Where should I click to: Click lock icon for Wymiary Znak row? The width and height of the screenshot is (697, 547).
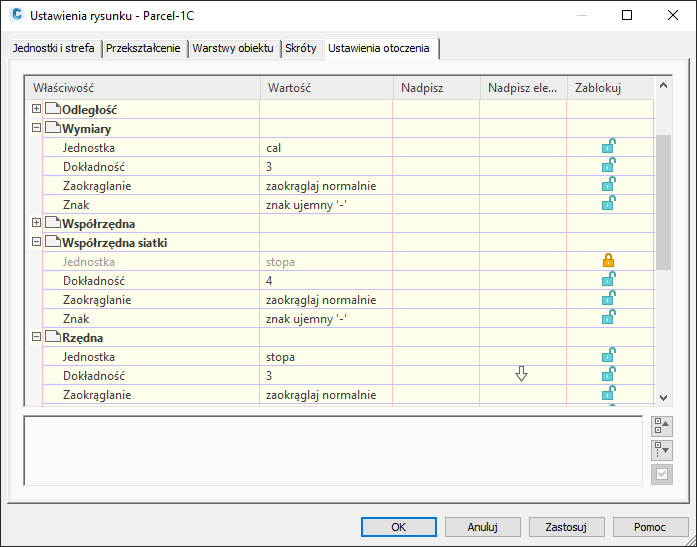pos(608,204)
